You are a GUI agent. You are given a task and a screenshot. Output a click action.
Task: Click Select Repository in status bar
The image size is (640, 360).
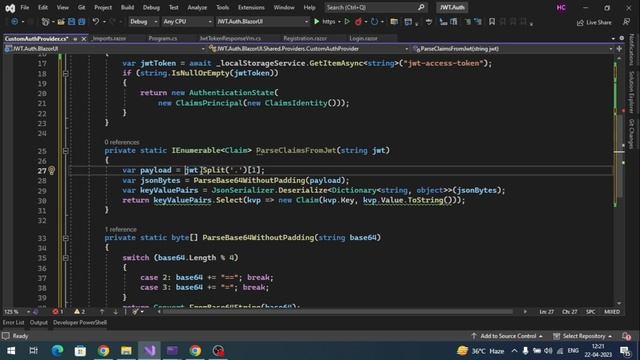[x=583, y=336]
